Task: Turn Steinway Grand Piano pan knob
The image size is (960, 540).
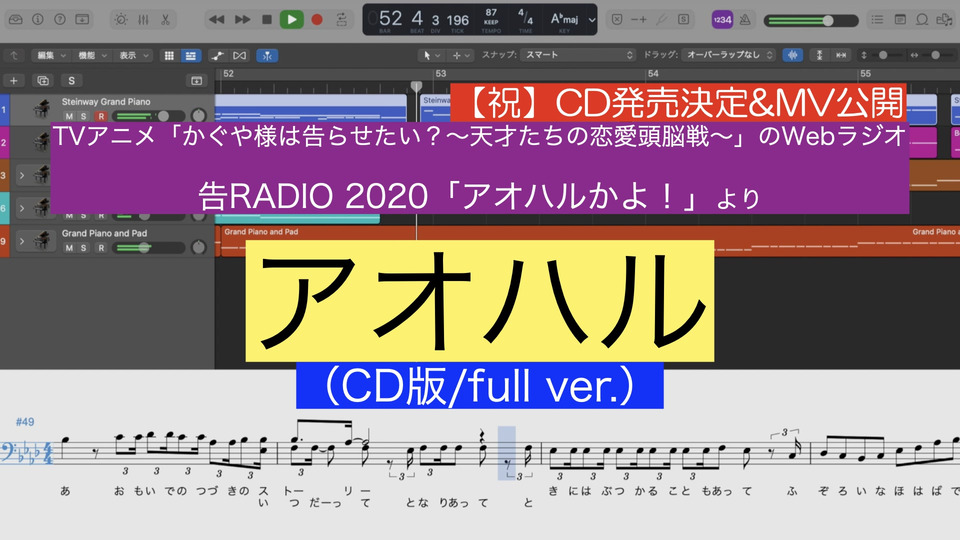Action: click(x=198, y=115)
